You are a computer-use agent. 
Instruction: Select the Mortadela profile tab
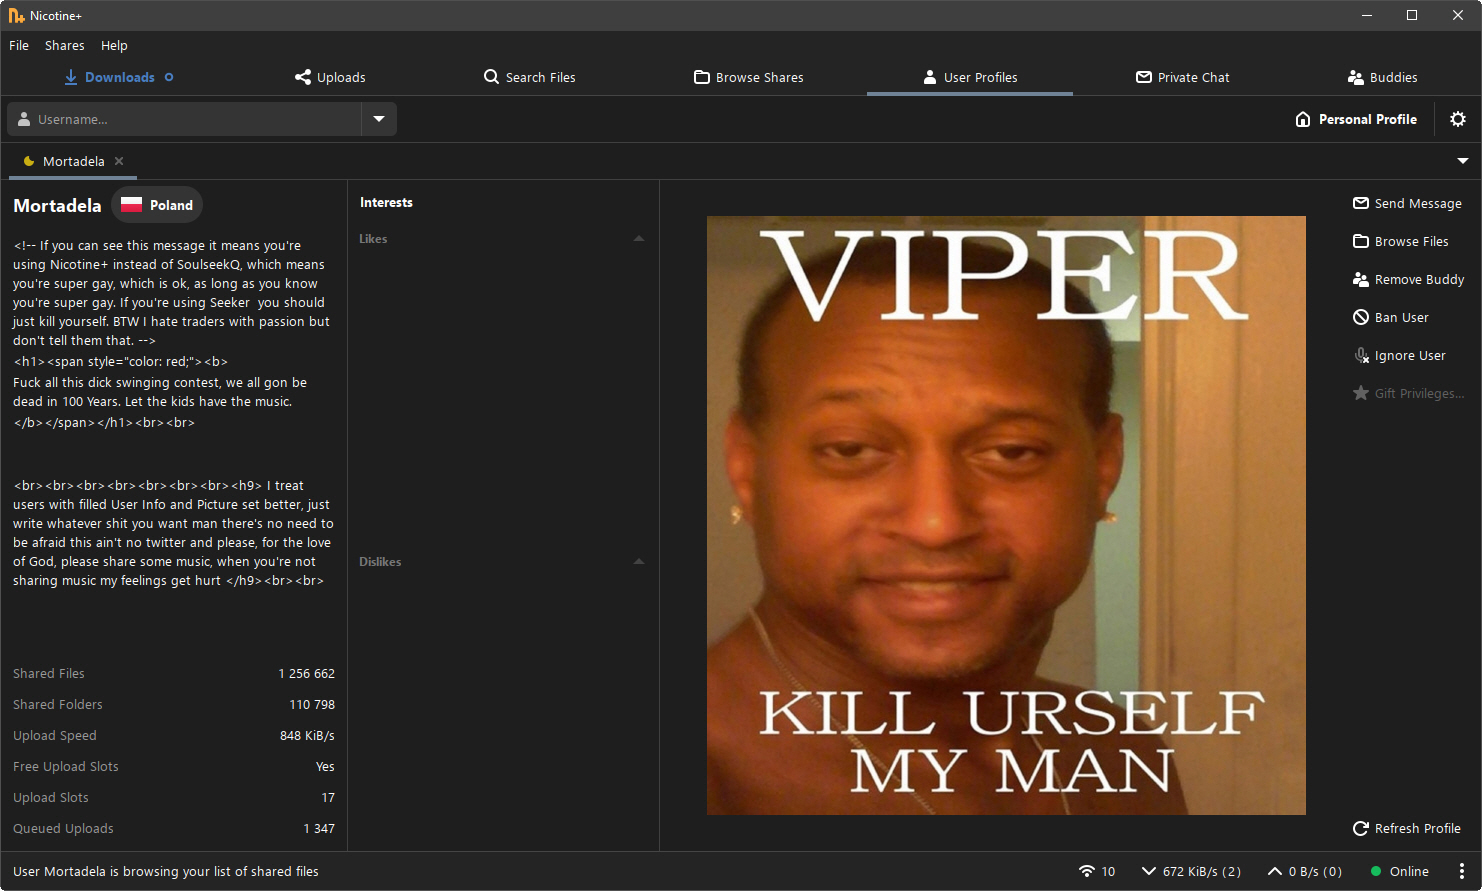(73, 161)
